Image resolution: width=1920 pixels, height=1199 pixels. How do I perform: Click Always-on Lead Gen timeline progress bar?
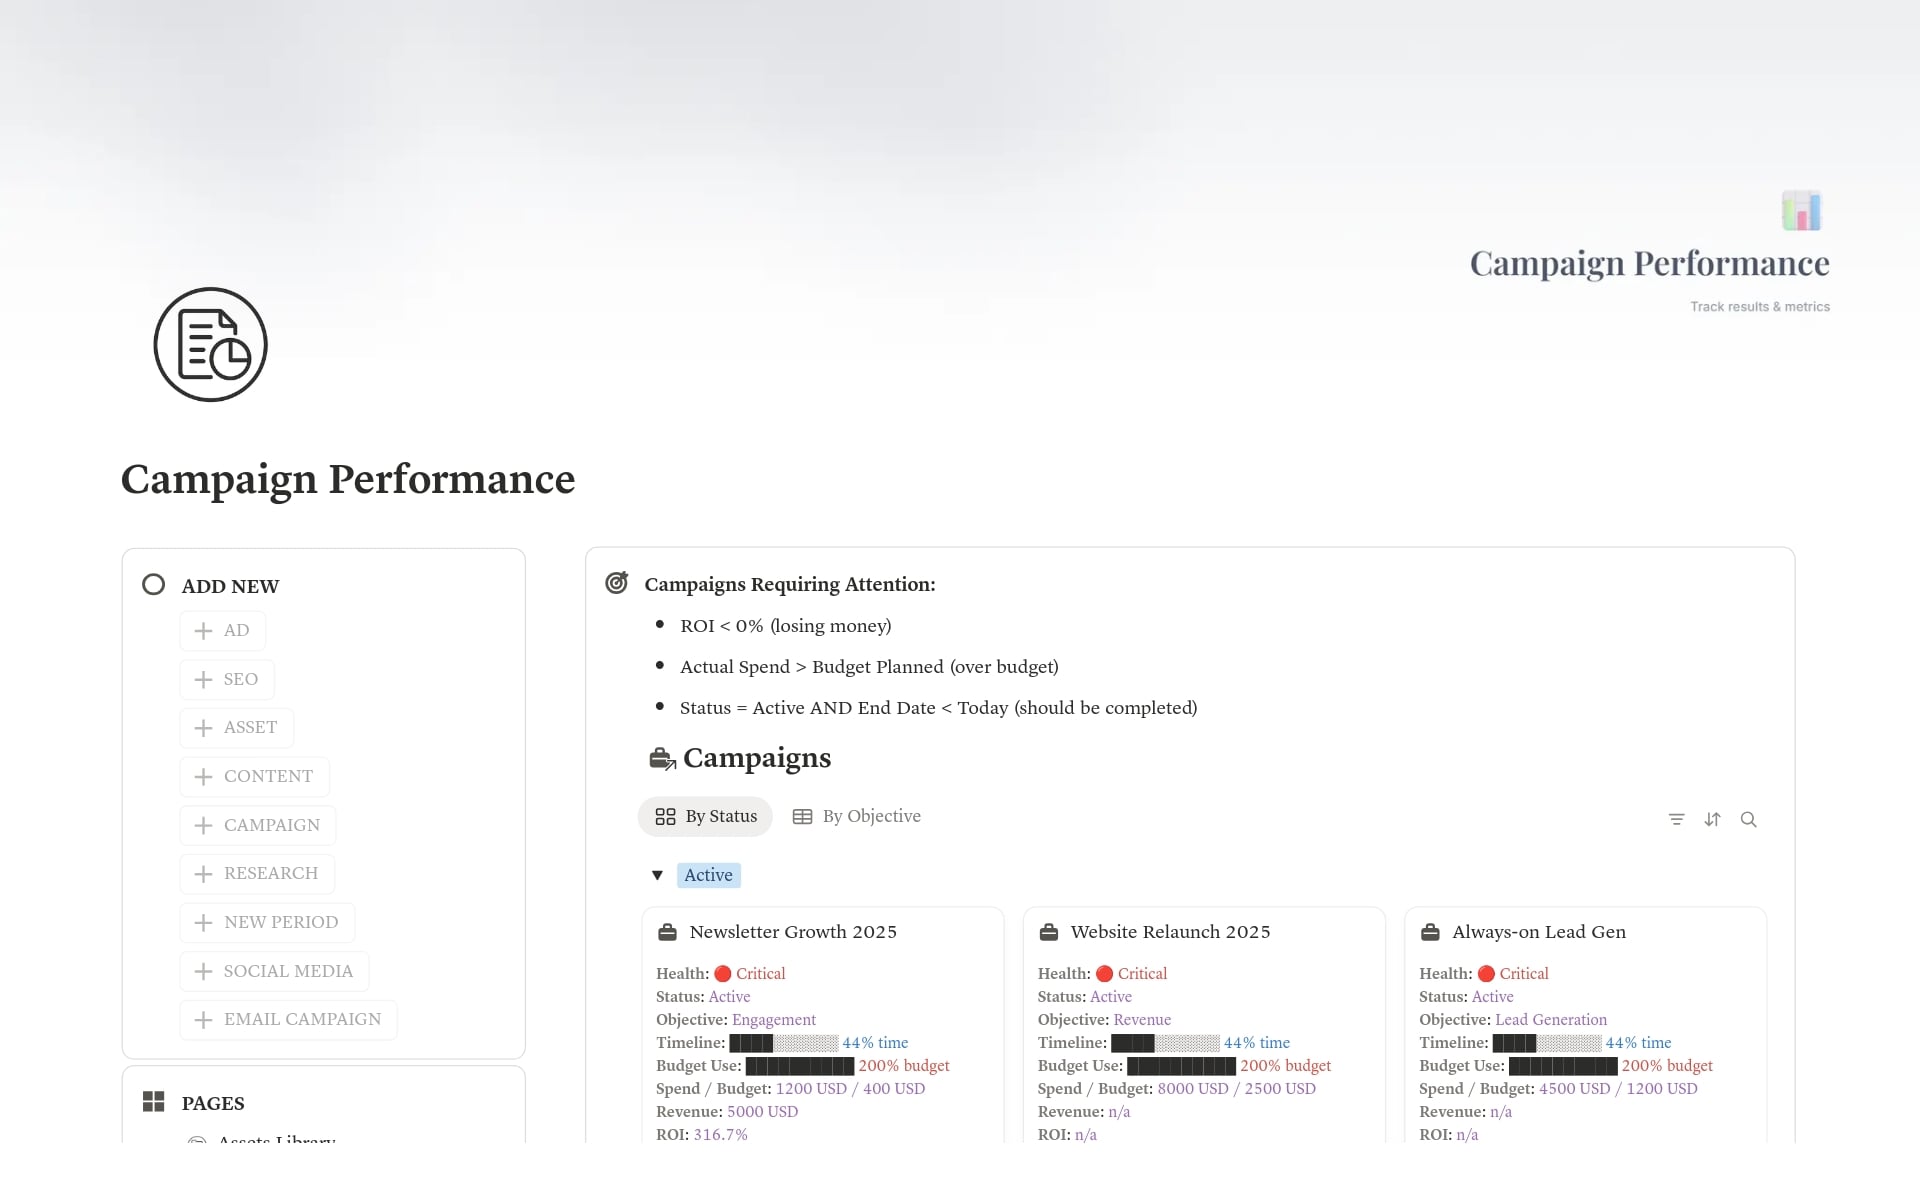[1547, 1043]
